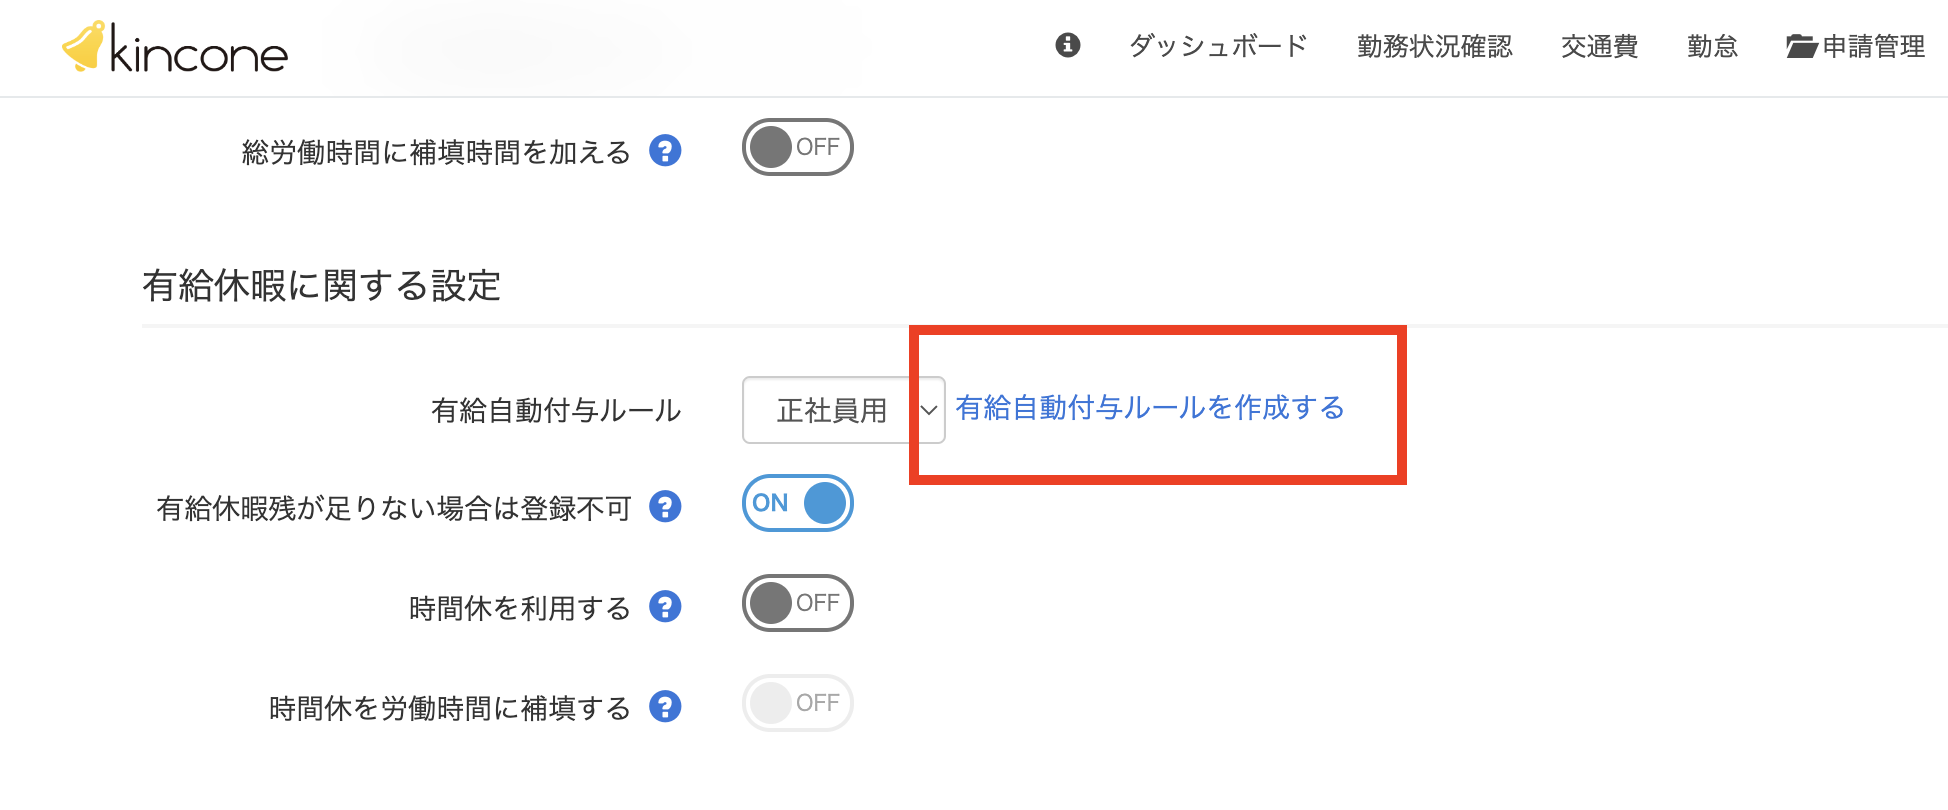1948x810 pixels.
Task: Click the 有給休暇に関する設定 section heading
Action: pyautogui.click(x=321, y=286)
